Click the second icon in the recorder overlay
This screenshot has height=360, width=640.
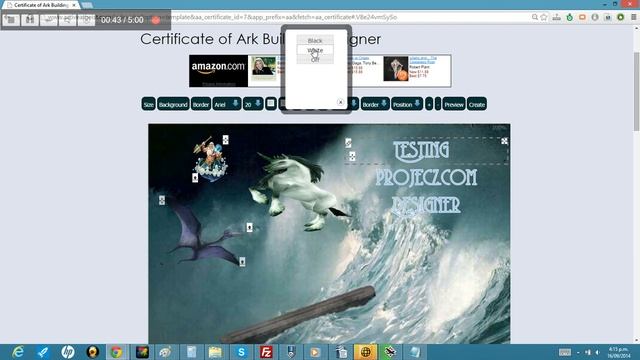coord(29,20)
